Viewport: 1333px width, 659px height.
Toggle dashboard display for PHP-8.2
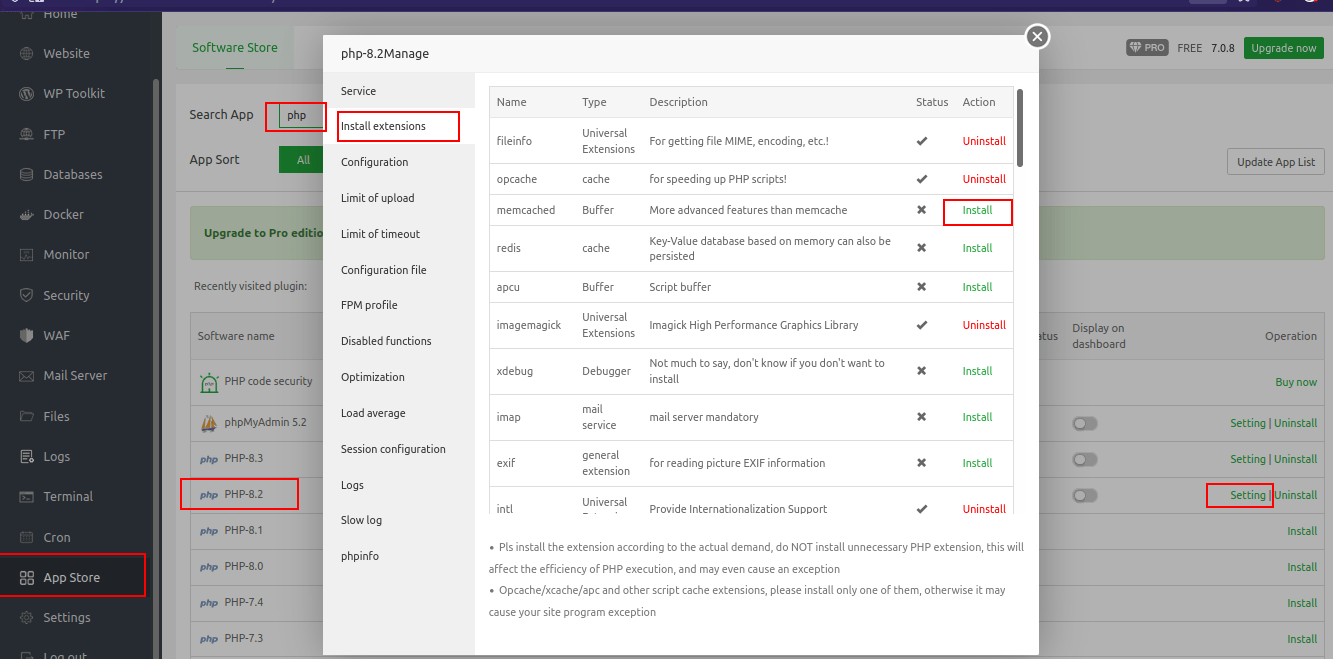point(1085,495)
